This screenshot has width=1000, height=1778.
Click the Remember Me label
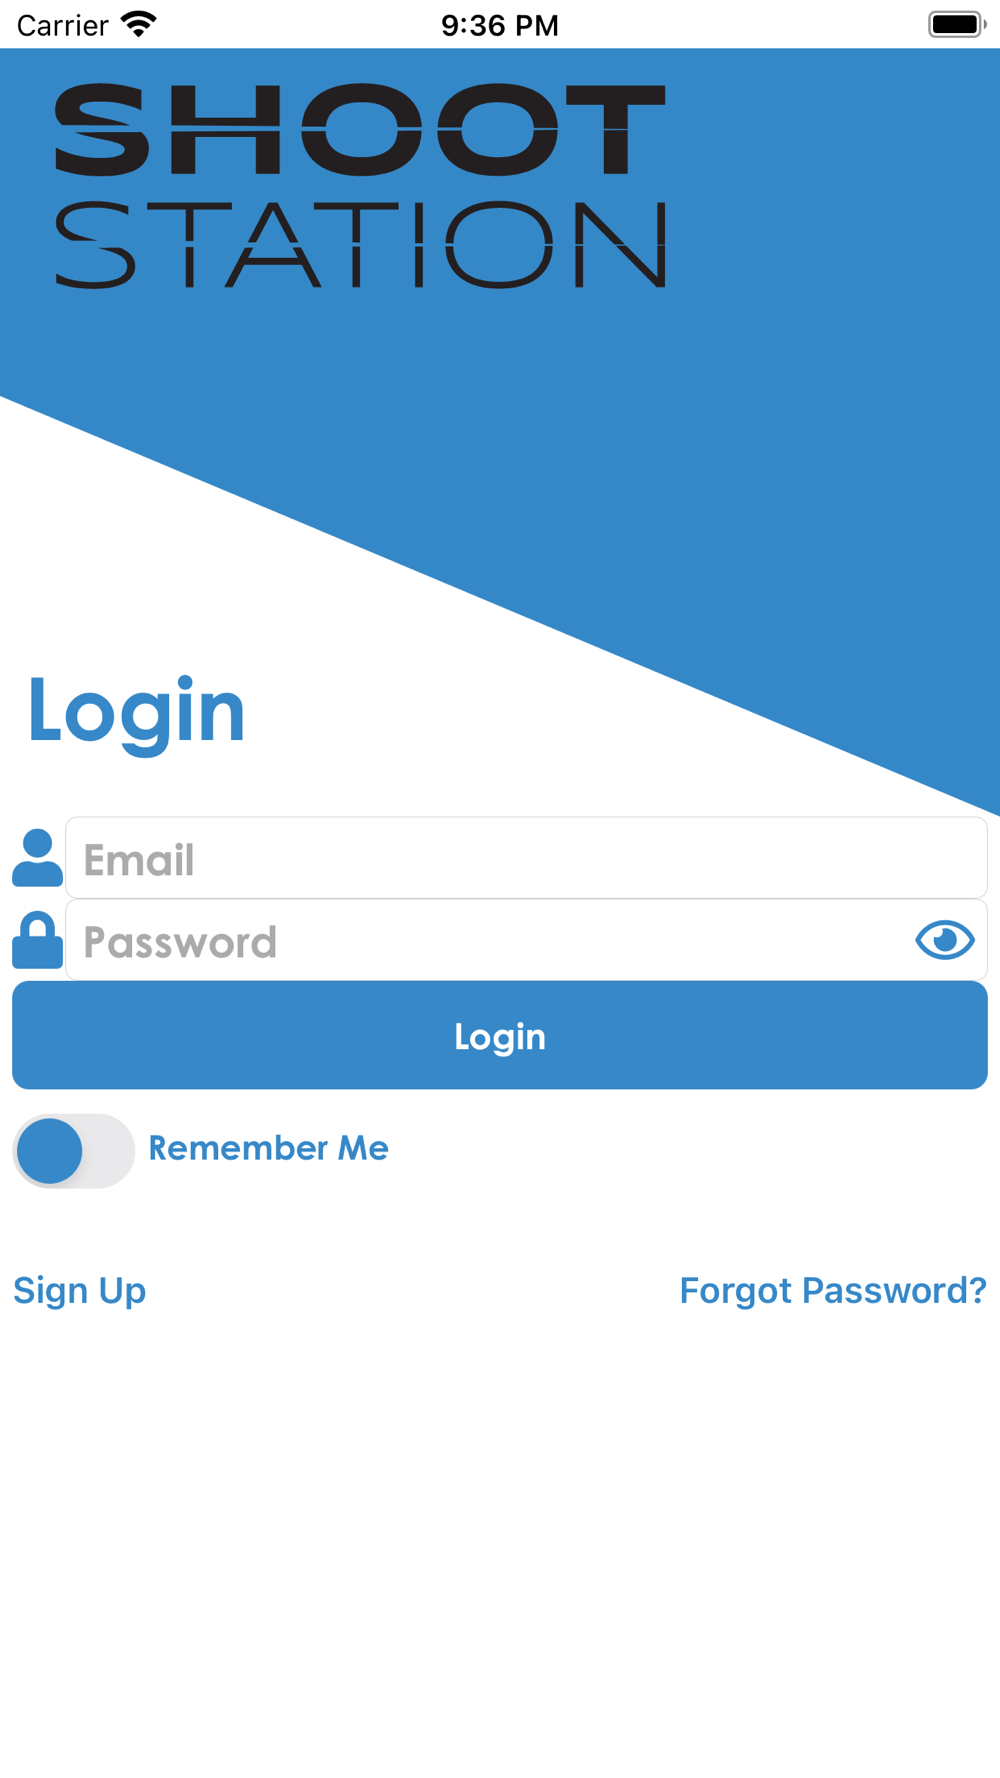click(268, 1148)
